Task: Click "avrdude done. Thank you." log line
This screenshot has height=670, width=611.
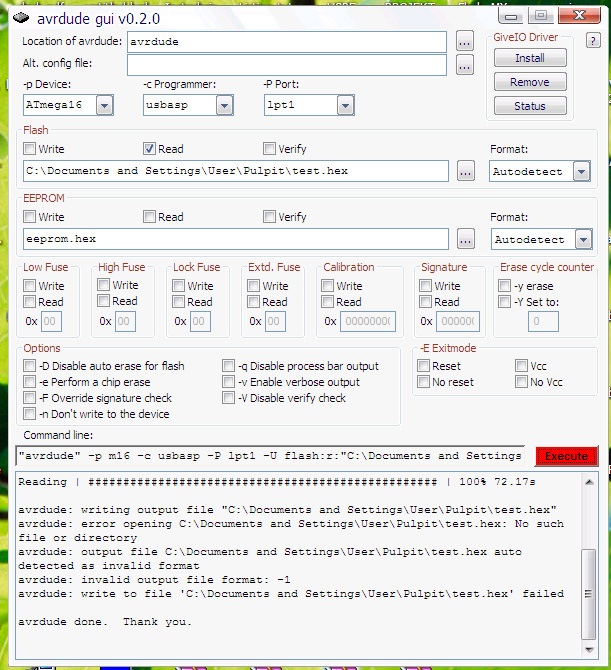Action: [x=105, y=622]
